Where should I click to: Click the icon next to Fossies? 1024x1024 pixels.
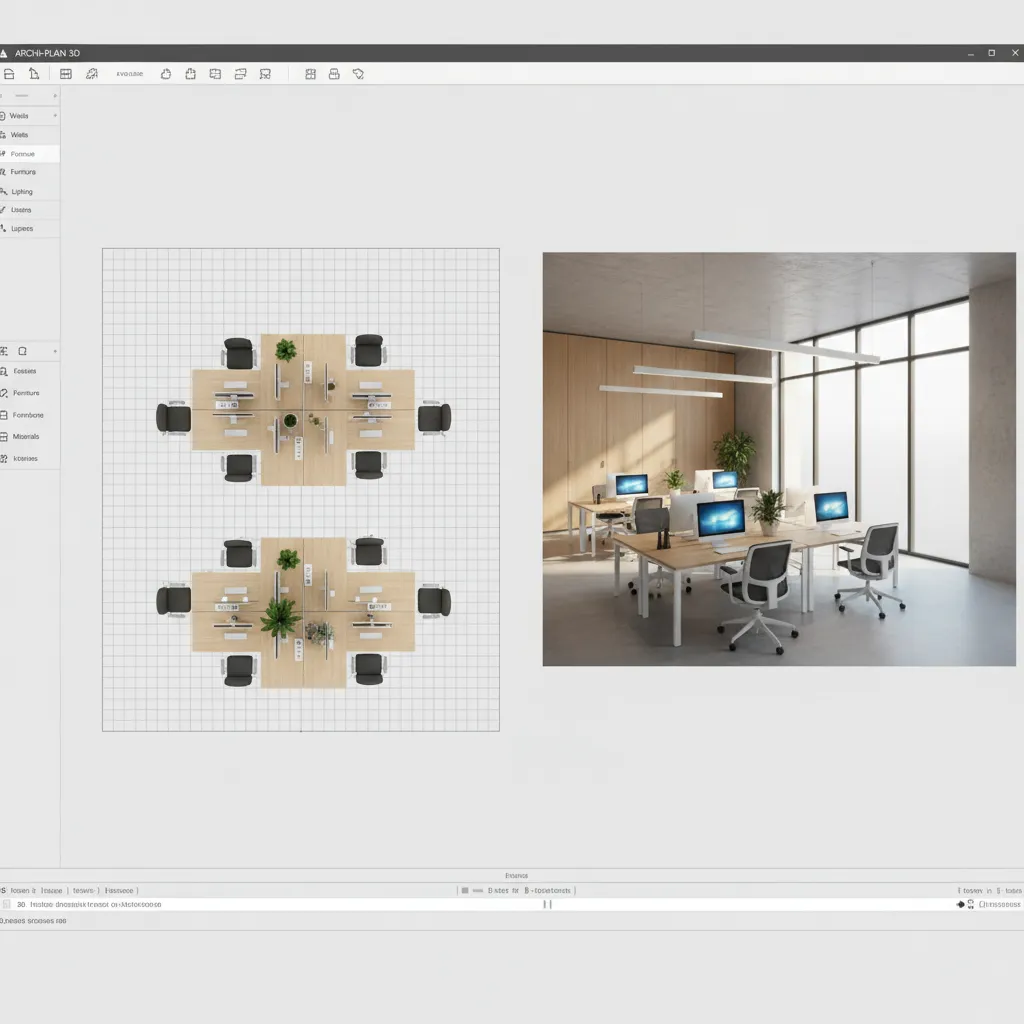4,371
